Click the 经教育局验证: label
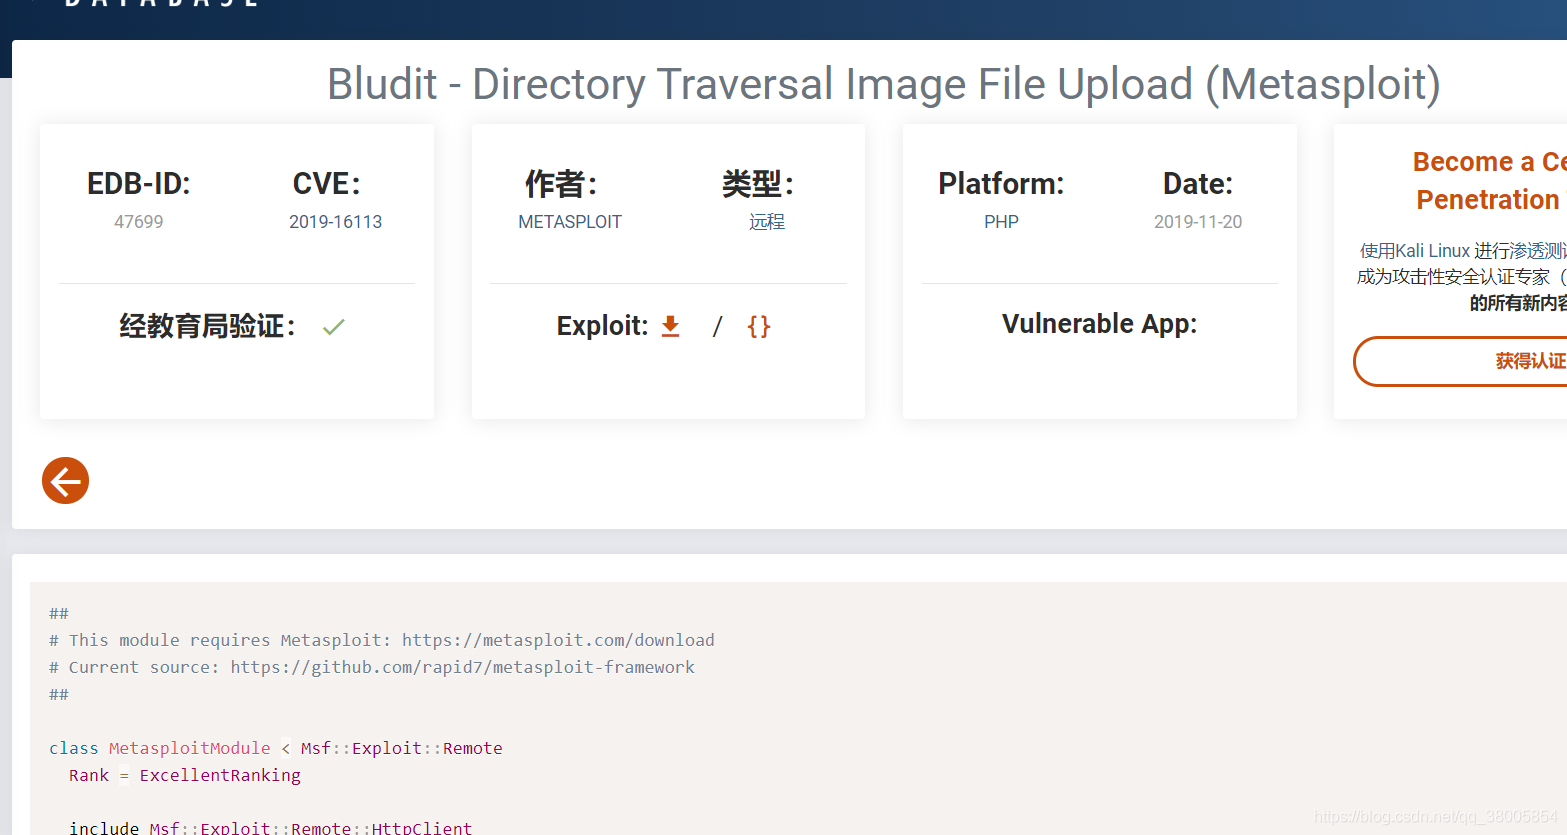This screenshot has width=1567, height=835. point(207,326)
